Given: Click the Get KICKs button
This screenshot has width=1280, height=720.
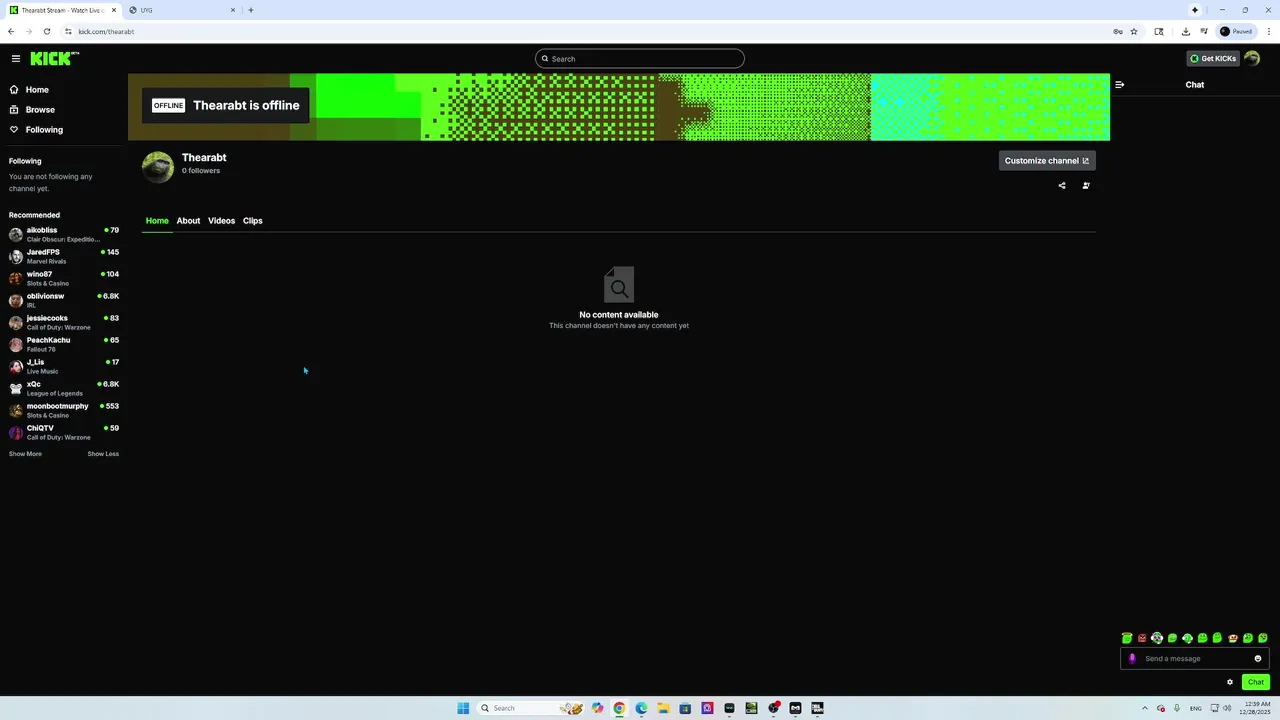Looking at the screenshot, I should (x=1213, y=59).
